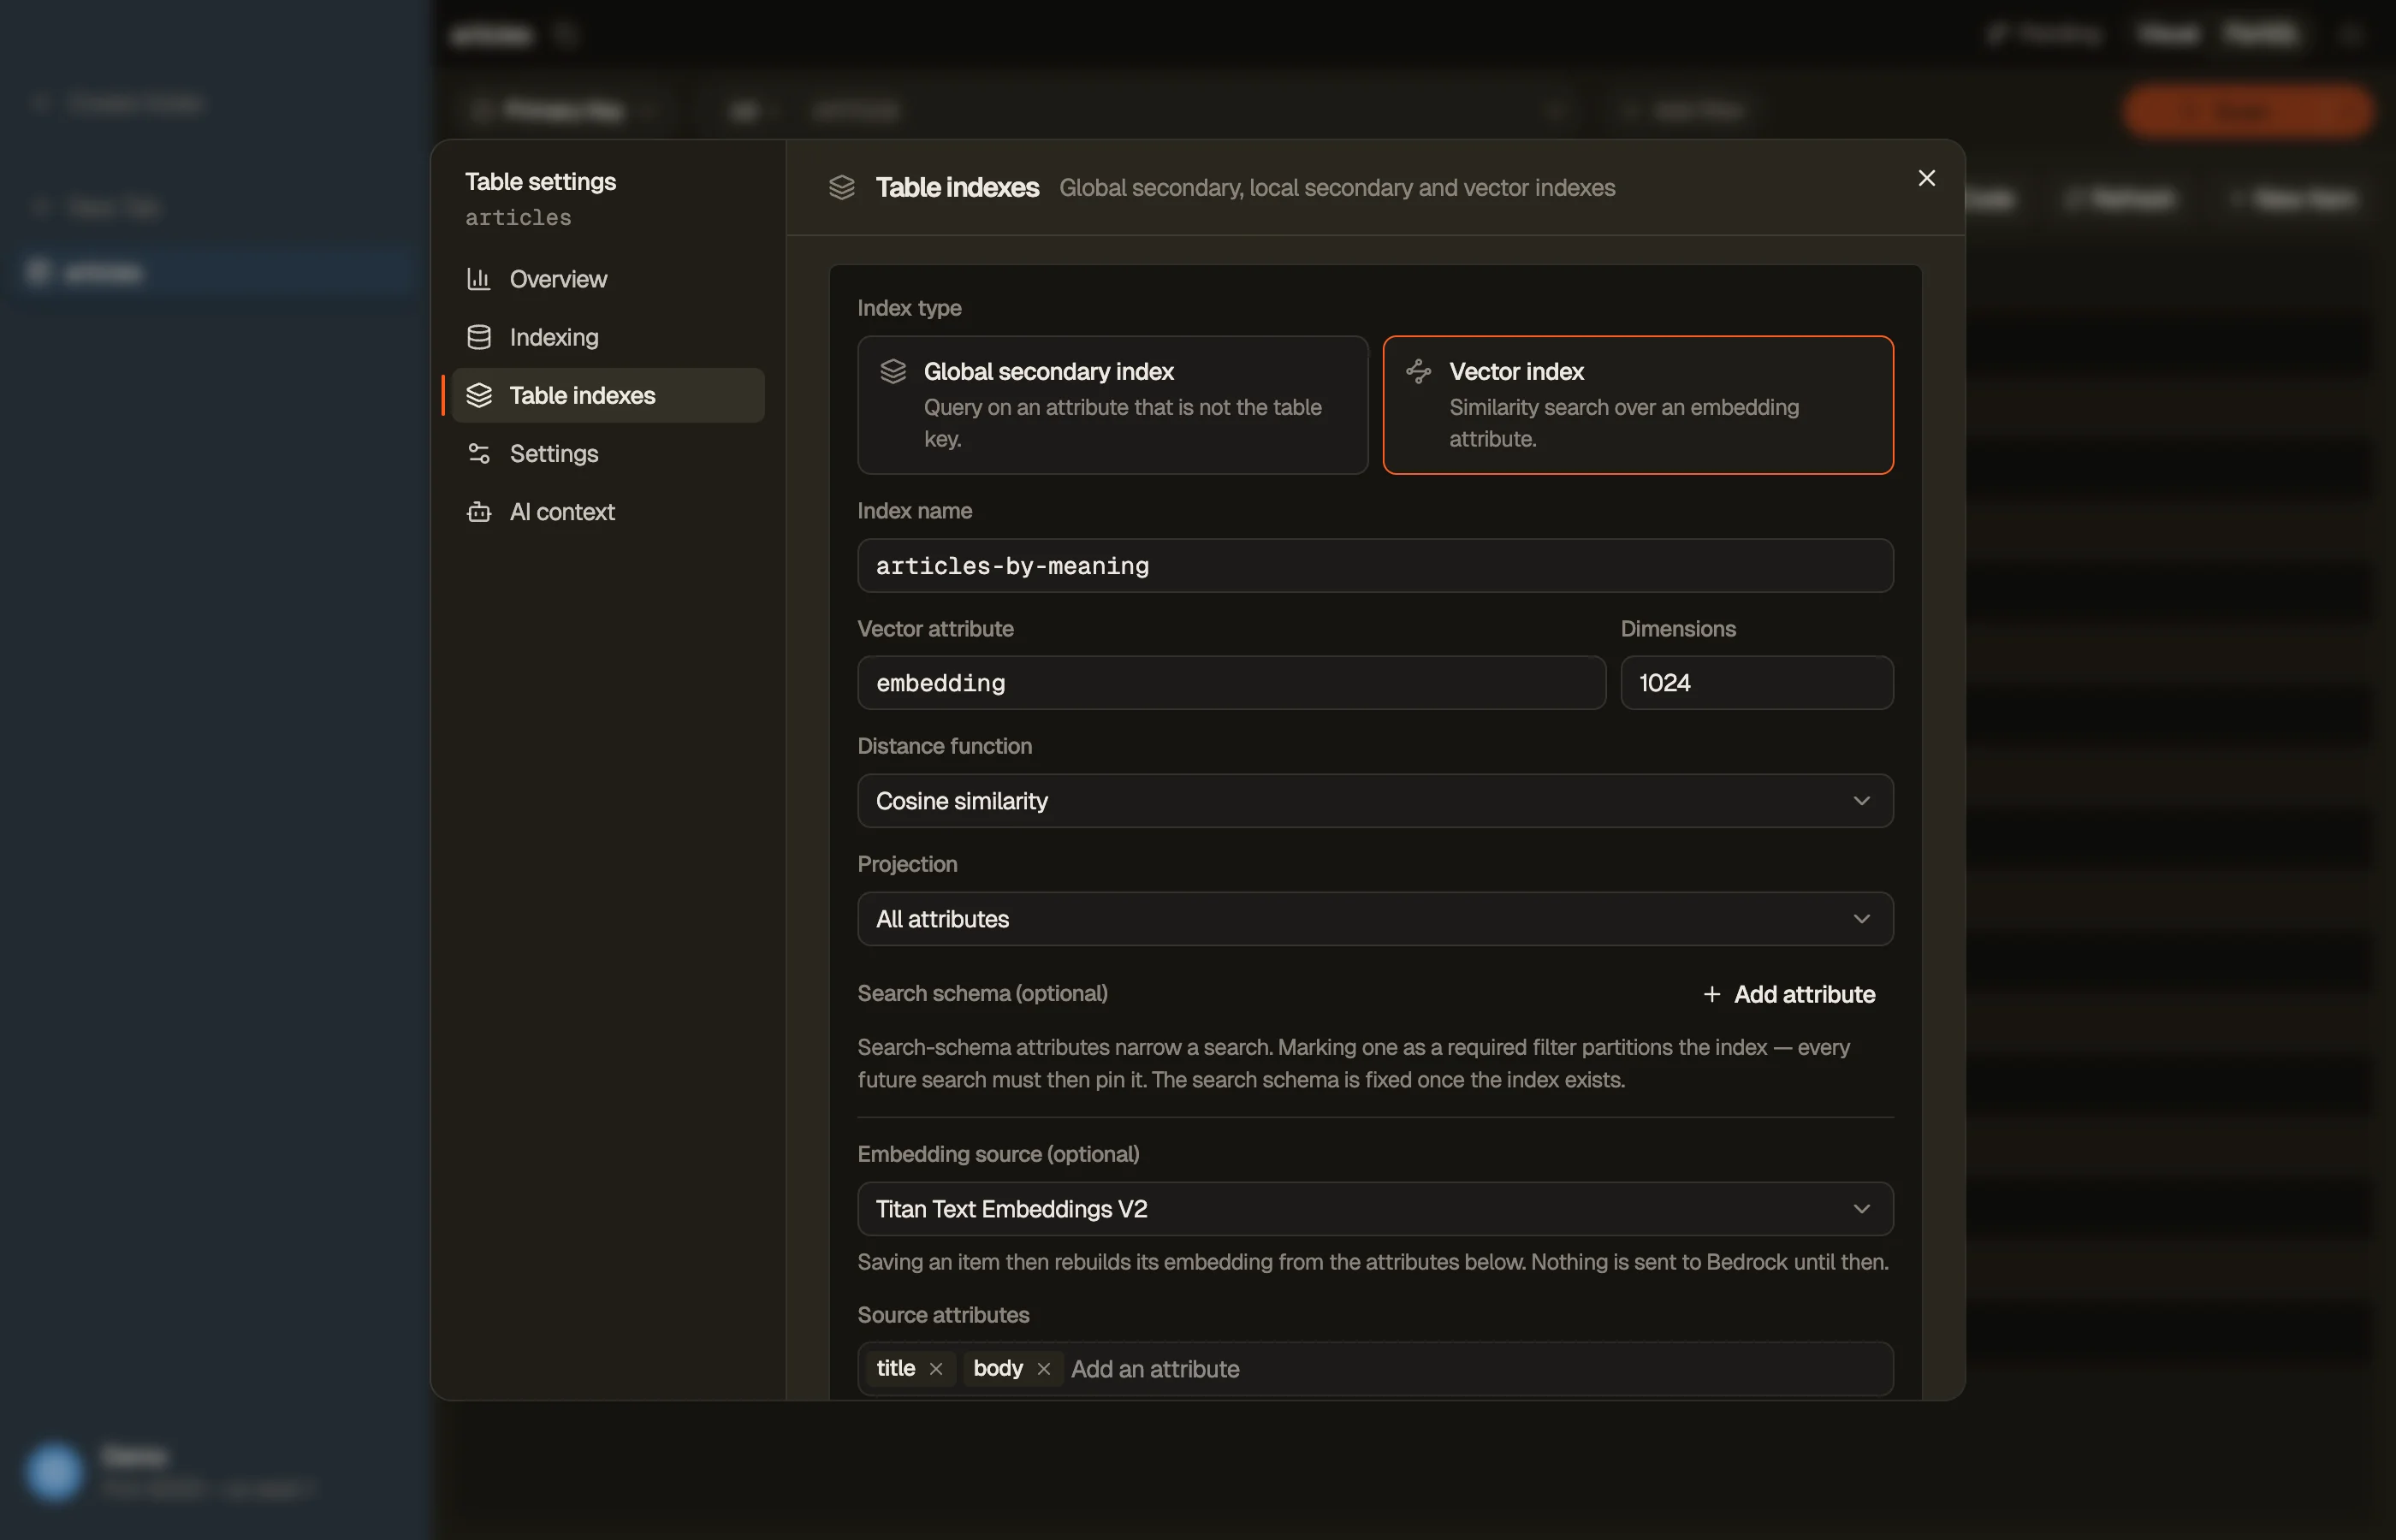Choose the Vector index type
This screenshot has width=2396, height=1540.
pos(1638,405)
